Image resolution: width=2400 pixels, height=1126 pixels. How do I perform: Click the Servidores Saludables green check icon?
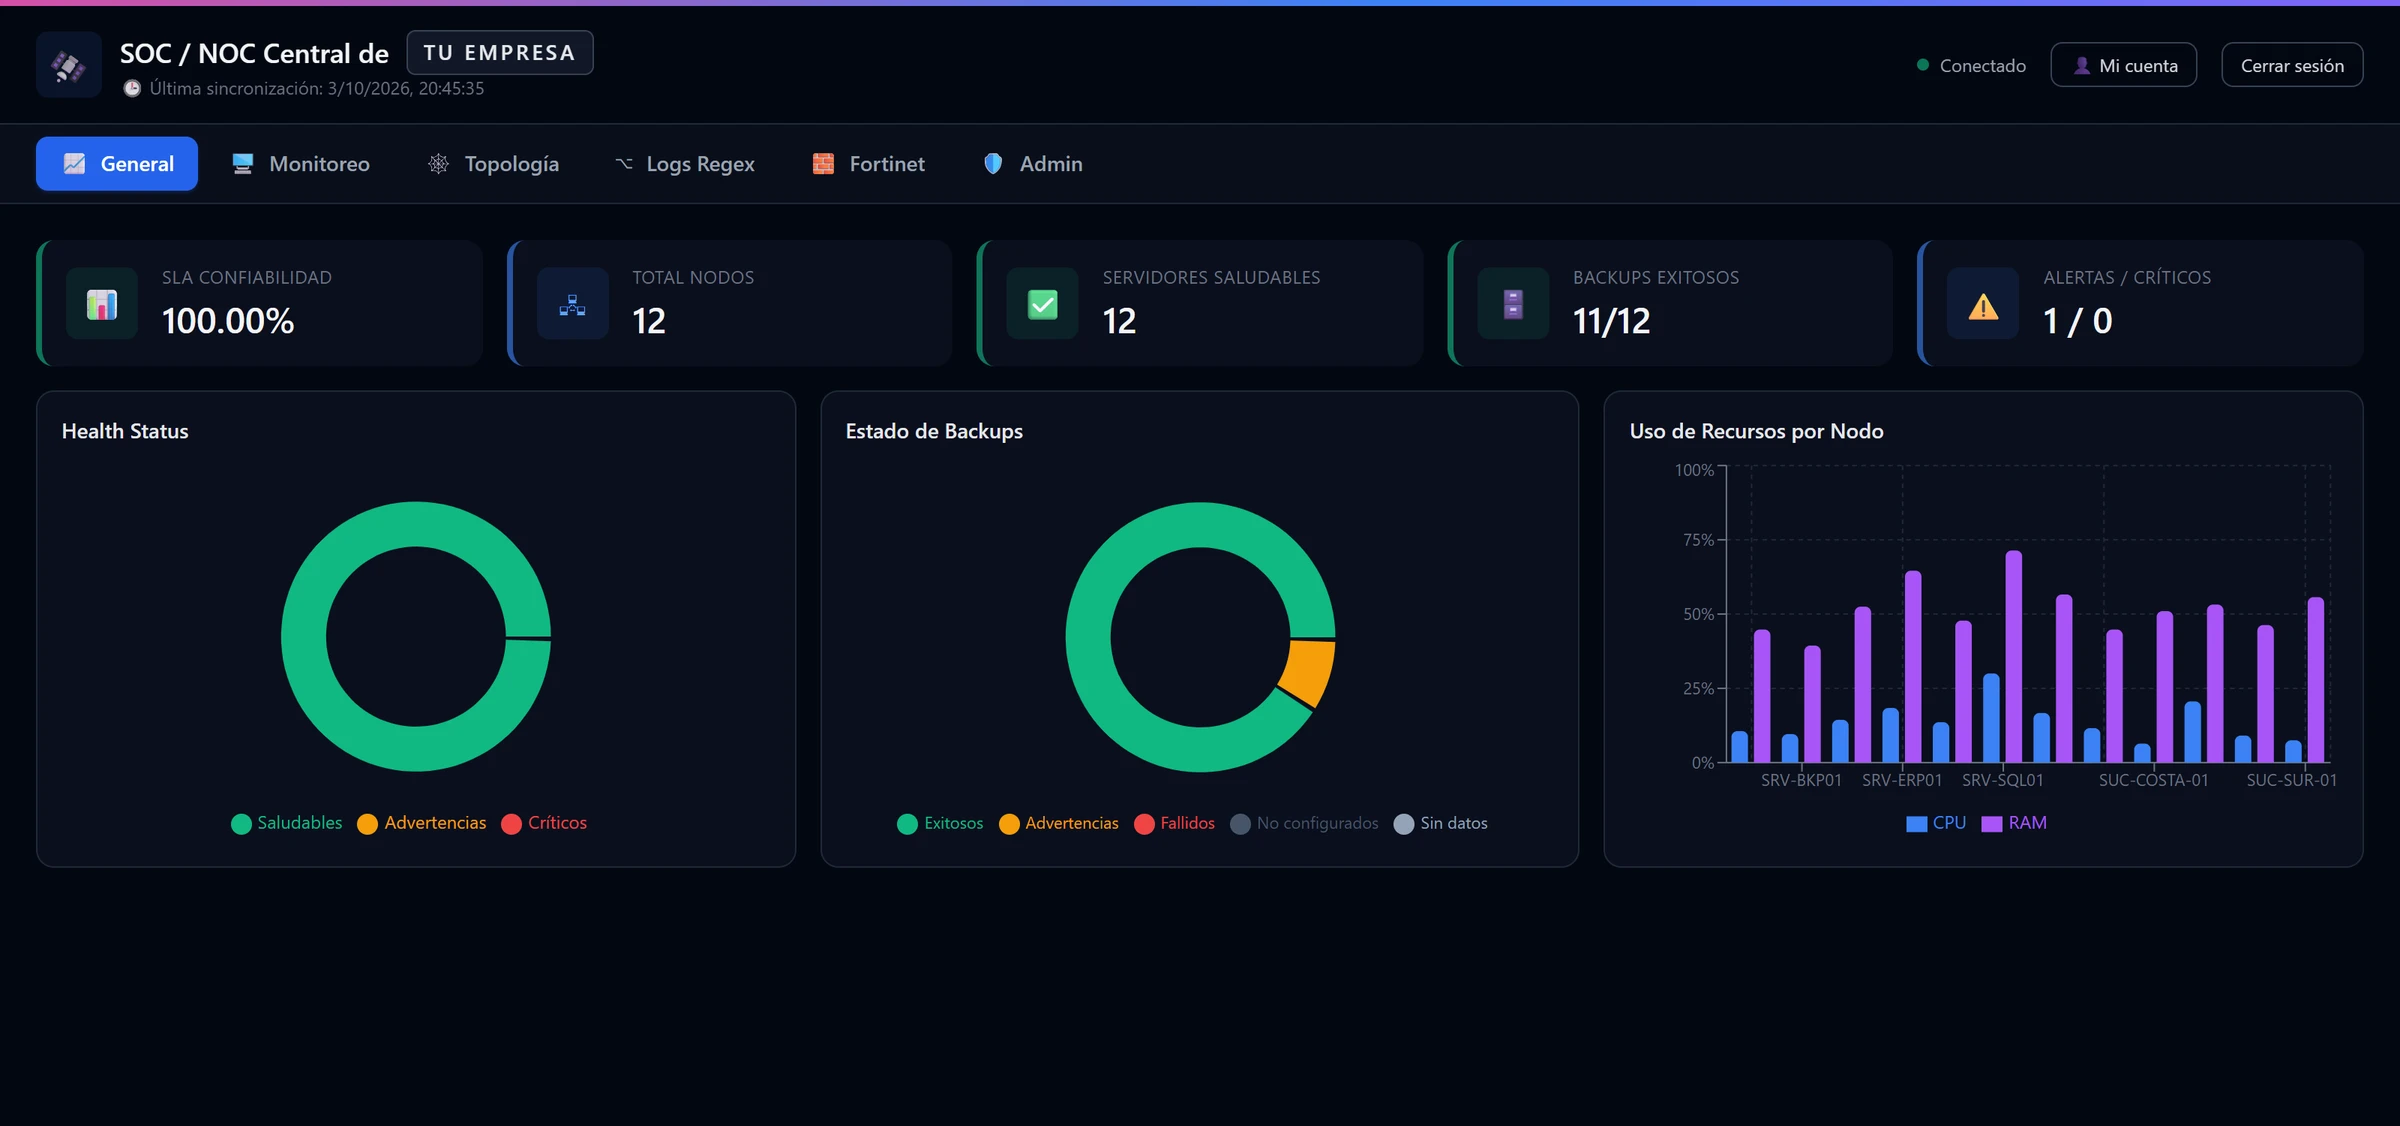point(1042,304)
